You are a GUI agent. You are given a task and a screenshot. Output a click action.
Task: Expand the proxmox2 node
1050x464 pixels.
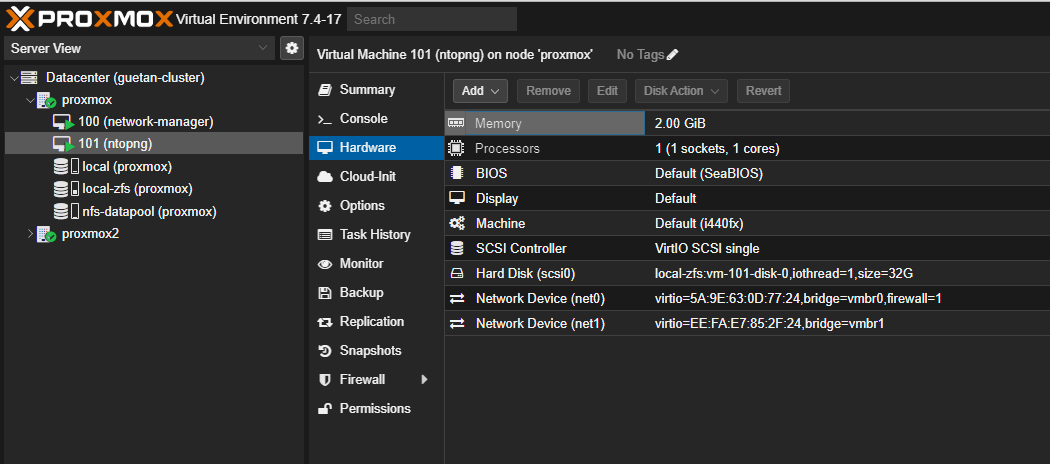pyautogui.click(x=29, y=234)
